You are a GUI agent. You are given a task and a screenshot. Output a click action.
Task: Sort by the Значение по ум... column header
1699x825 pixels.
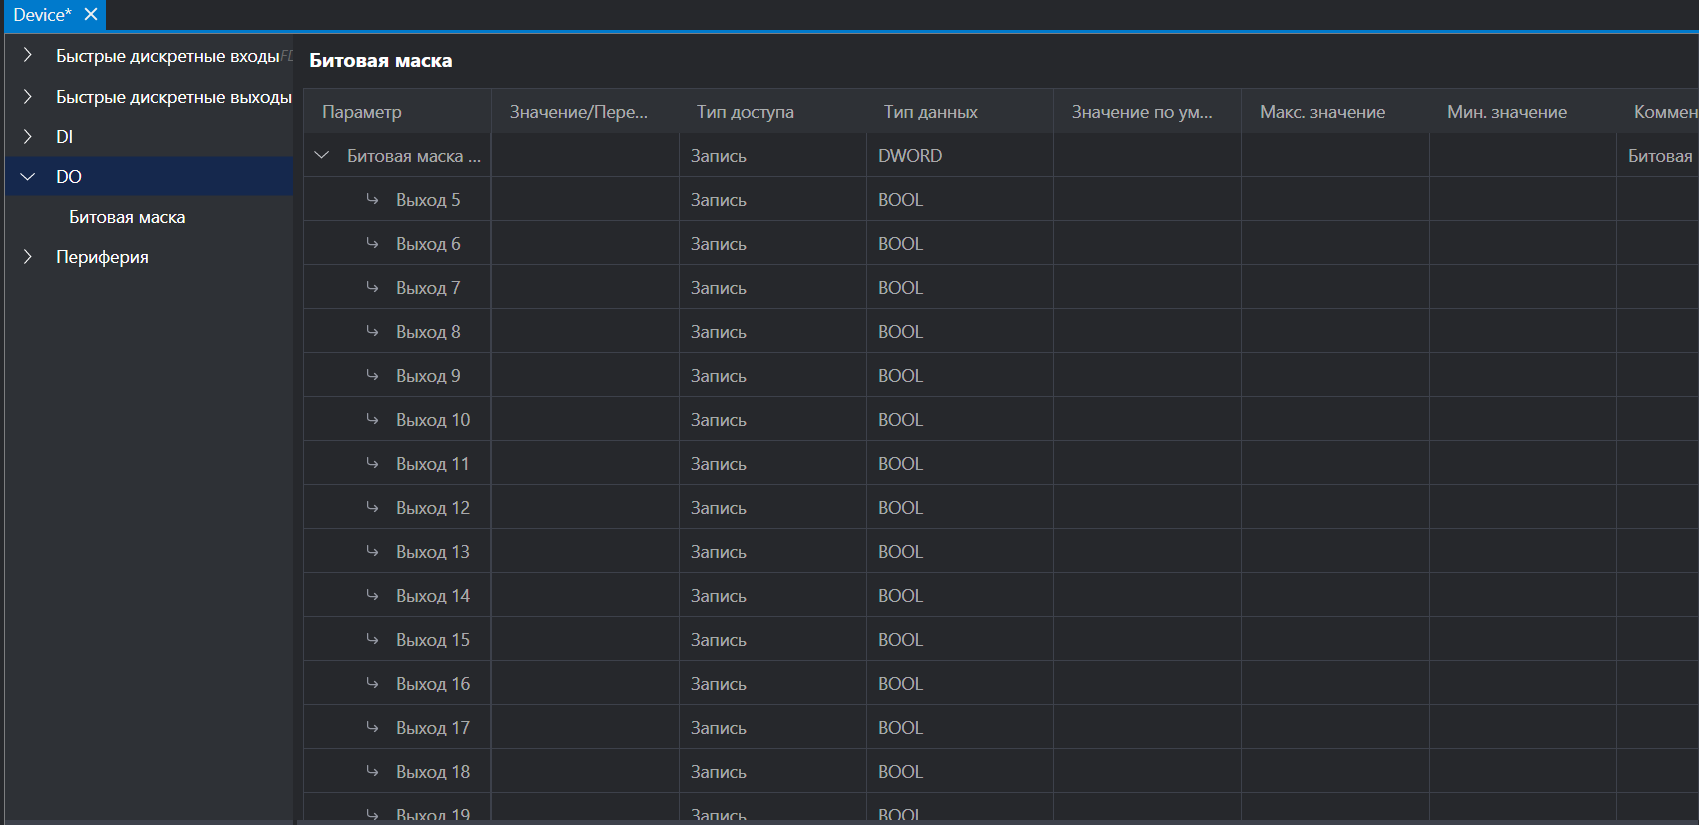(x=1147, y=112)
